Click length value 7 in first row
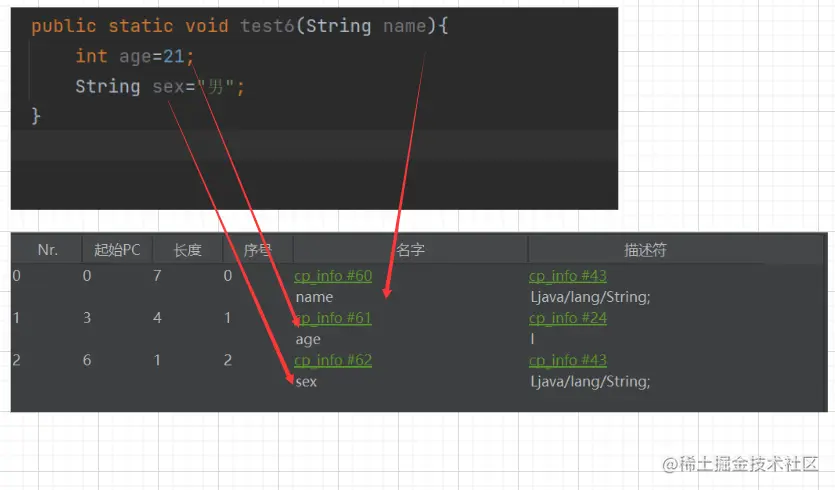Viewport: 835px width, 490px height. (157, 276)
